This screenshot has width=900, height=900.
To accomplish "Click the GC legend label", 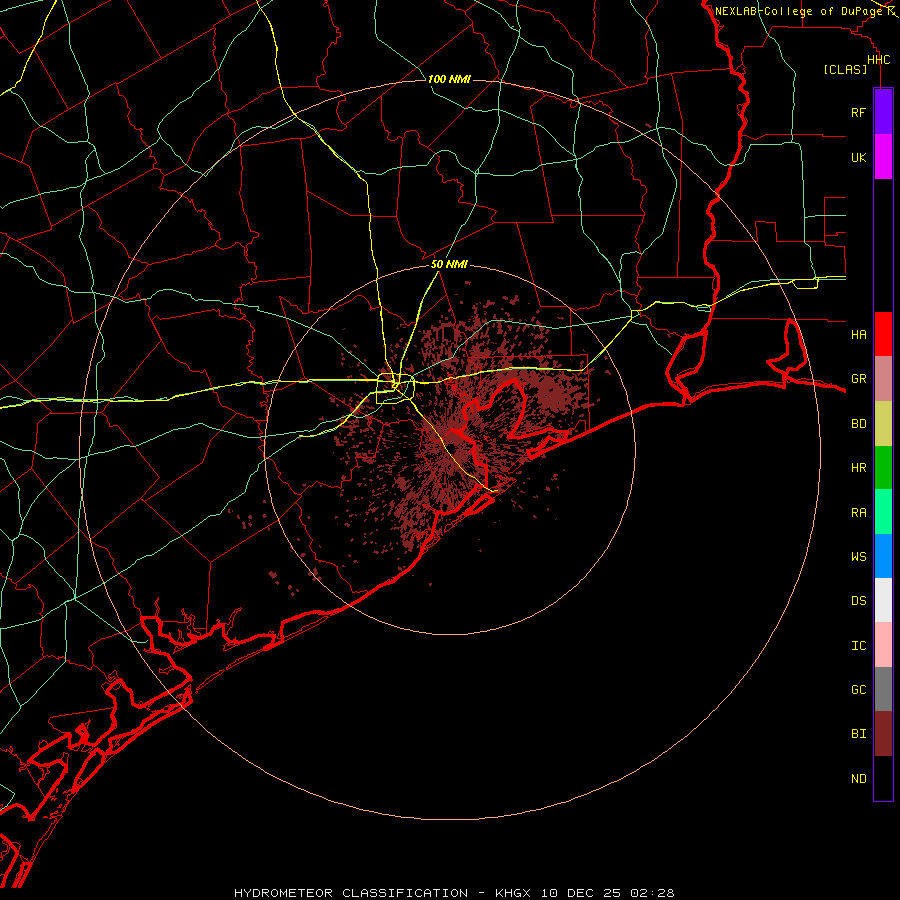I will pyautogui.click(x=858, y=690).
